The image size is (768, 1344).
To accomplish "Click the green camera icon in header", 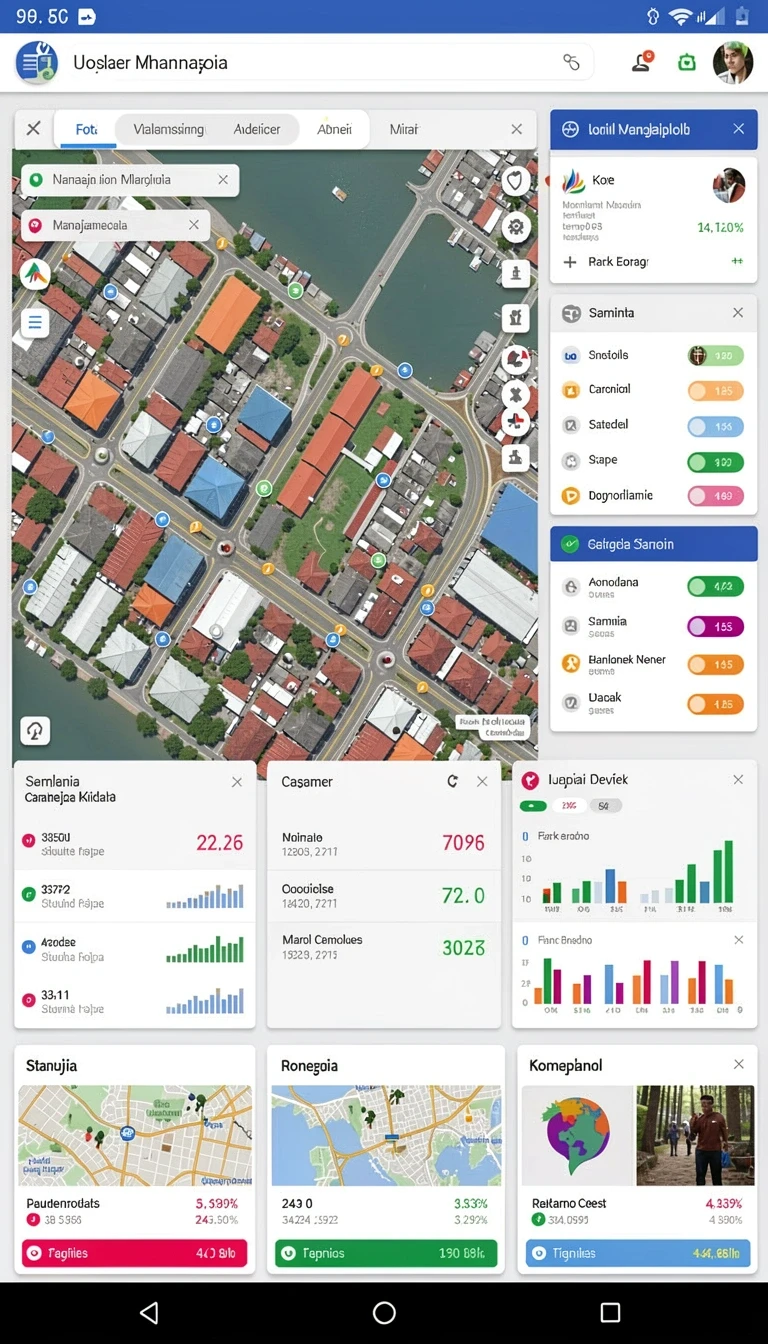I will [686, 62].
